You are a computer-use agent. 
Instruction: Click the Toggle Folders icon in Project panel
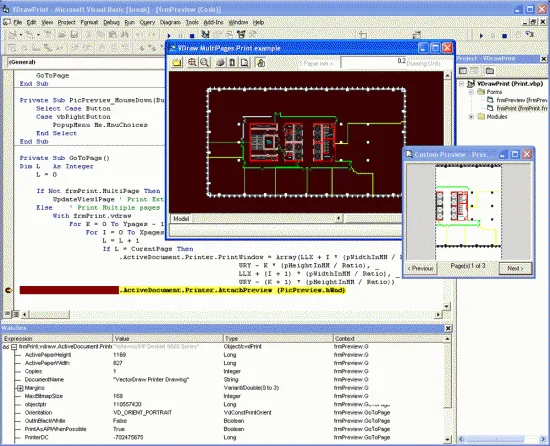tap(490, 70)
